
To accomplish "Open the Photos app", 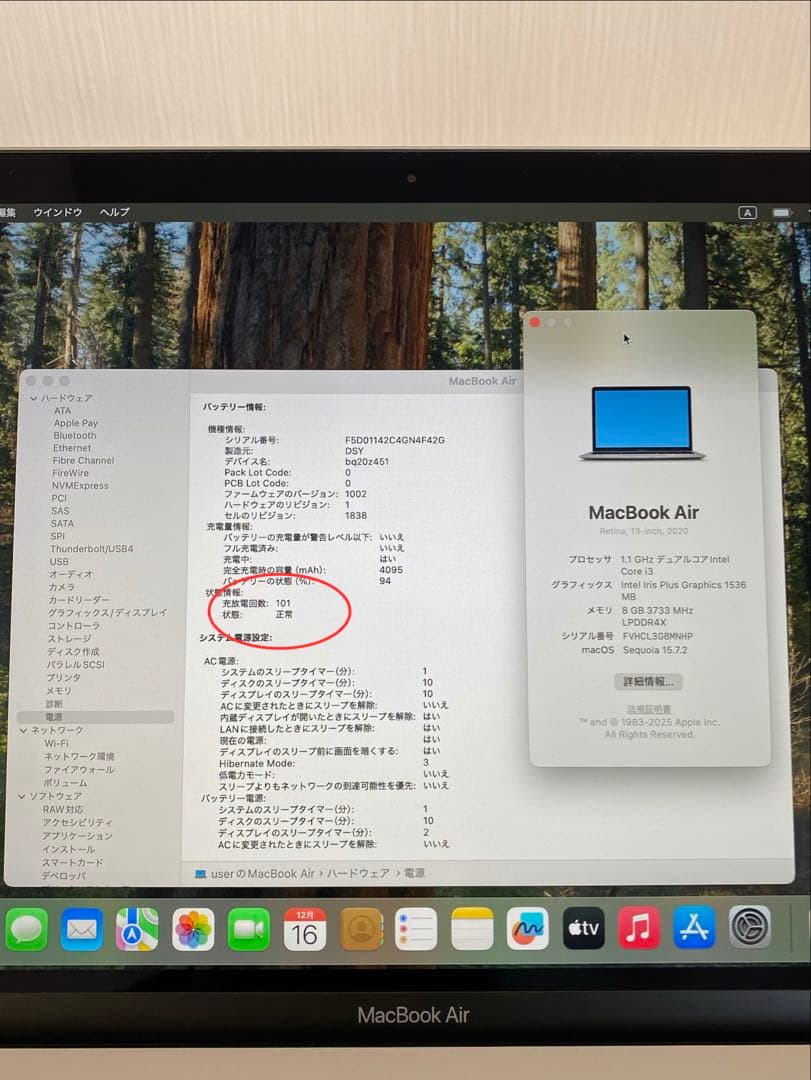I will [193, 930].
